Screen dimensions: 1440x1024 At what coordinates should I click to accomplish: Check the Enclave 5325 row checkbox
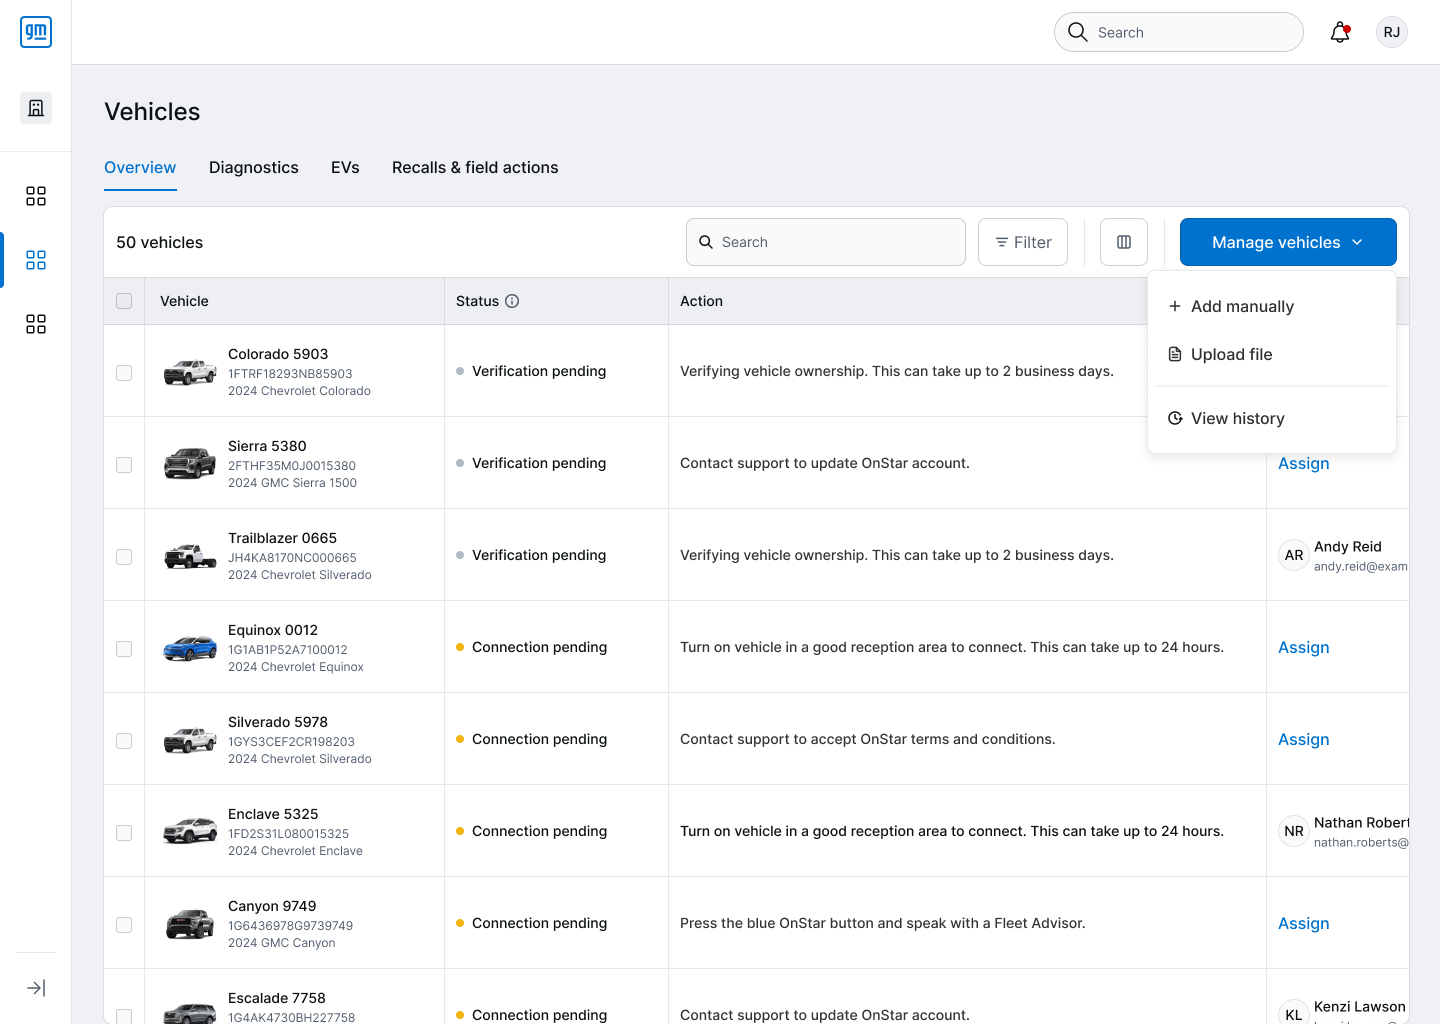pyautogui.click(x=124, y=833)
